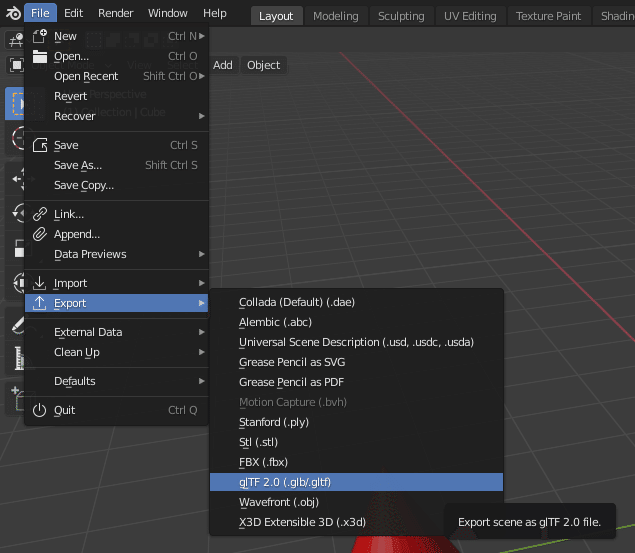Click the Quit power icon
The image size is (635, 553).
39,410
